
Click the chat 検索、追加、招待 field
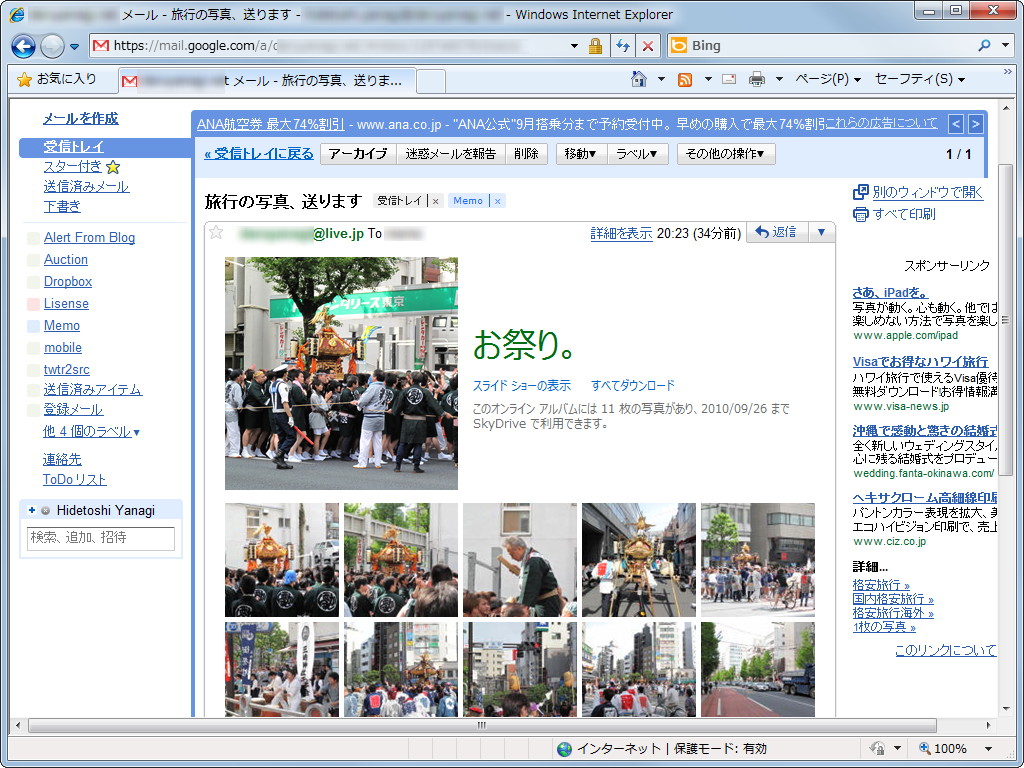pyautogui.click(x=101, y=538)
